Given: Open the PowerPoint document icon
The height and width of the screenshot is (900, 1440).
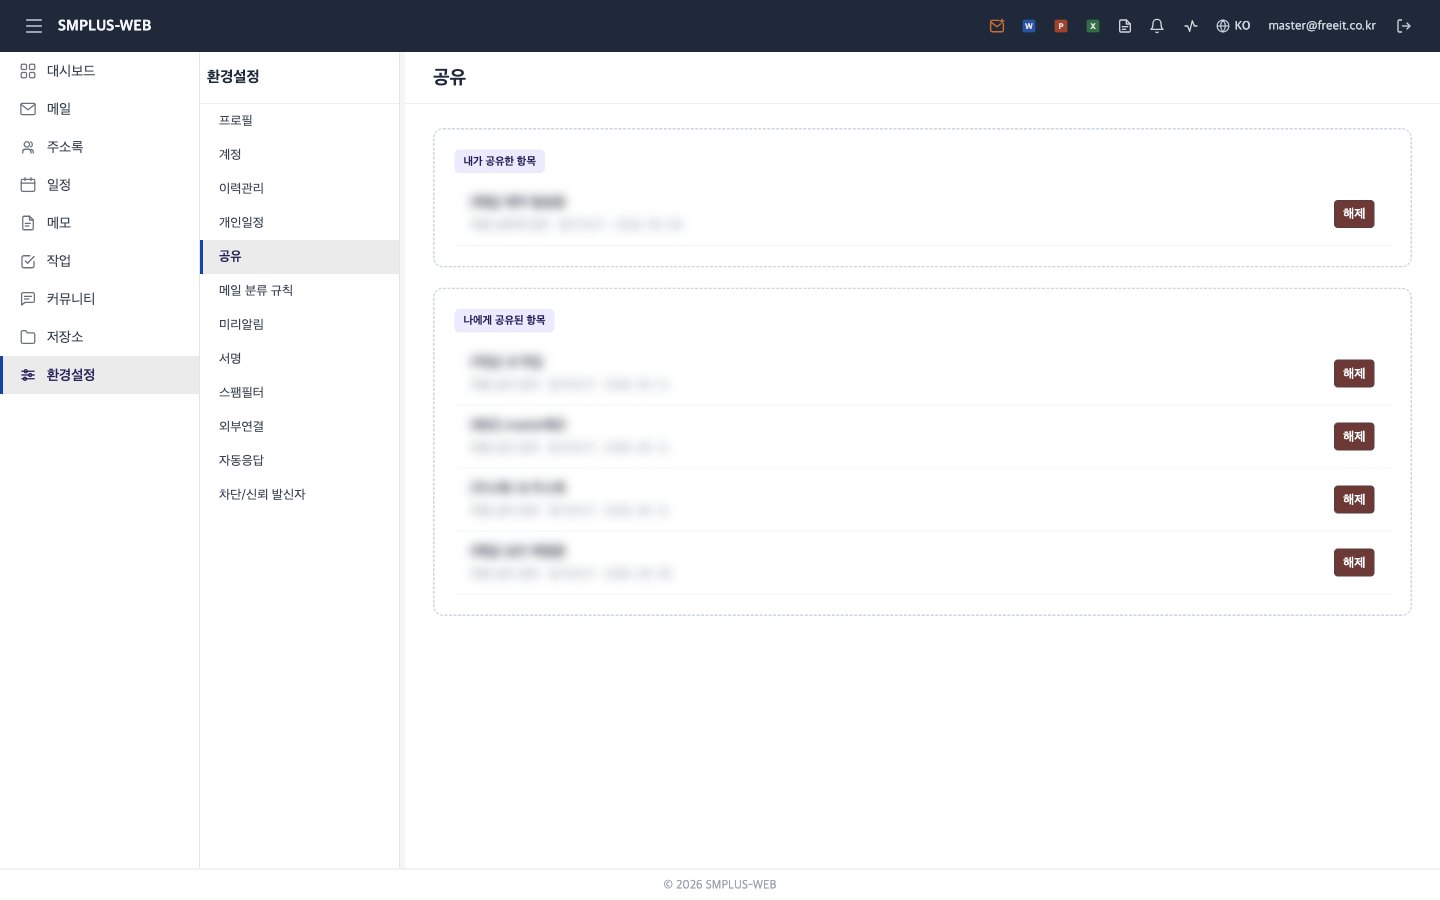Looking at the screenshot, I should [x=1061, y=26].
